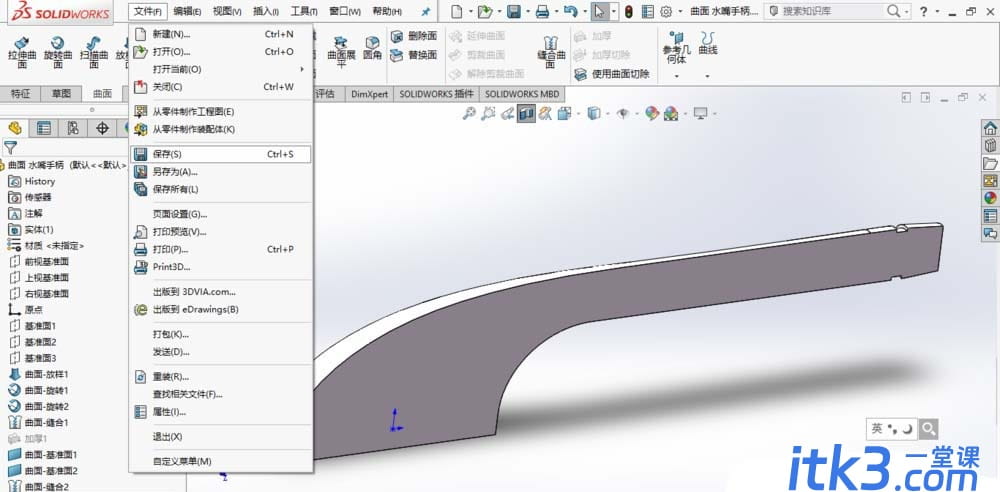Click Swept Surface (扫描曲面) tool

coord(94,52)
